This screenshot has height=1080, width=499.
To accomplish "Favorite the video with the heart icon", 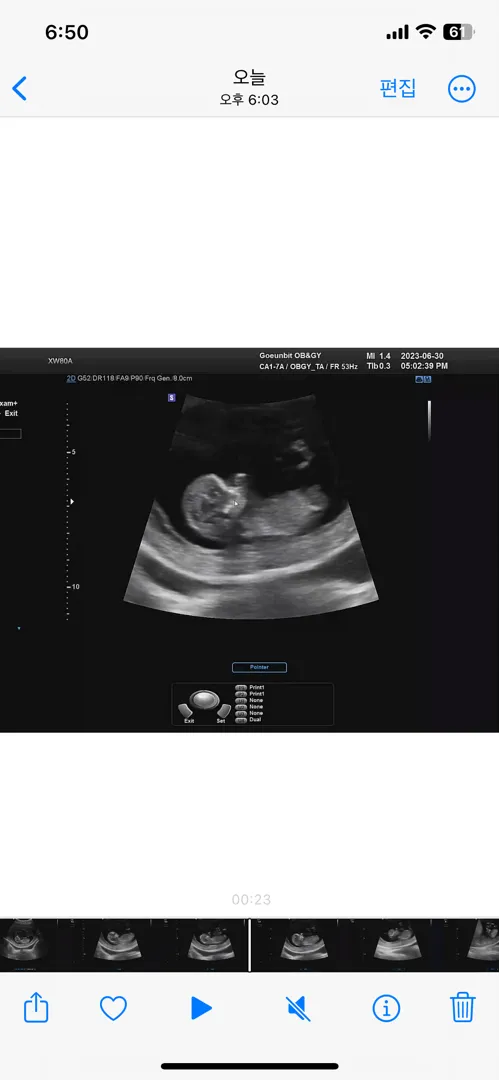I will pyautogui.click(x=113, y=1008).
